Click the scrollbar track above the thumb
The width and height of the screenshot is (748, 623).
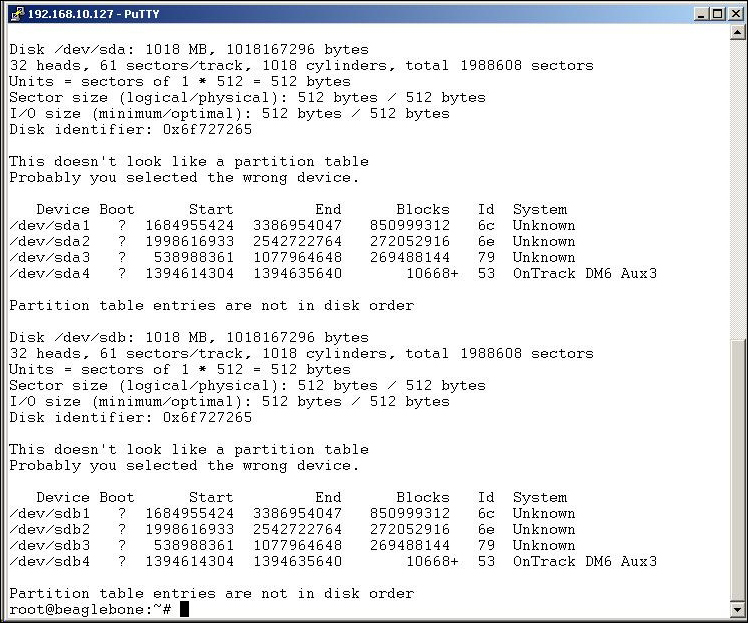737,189
